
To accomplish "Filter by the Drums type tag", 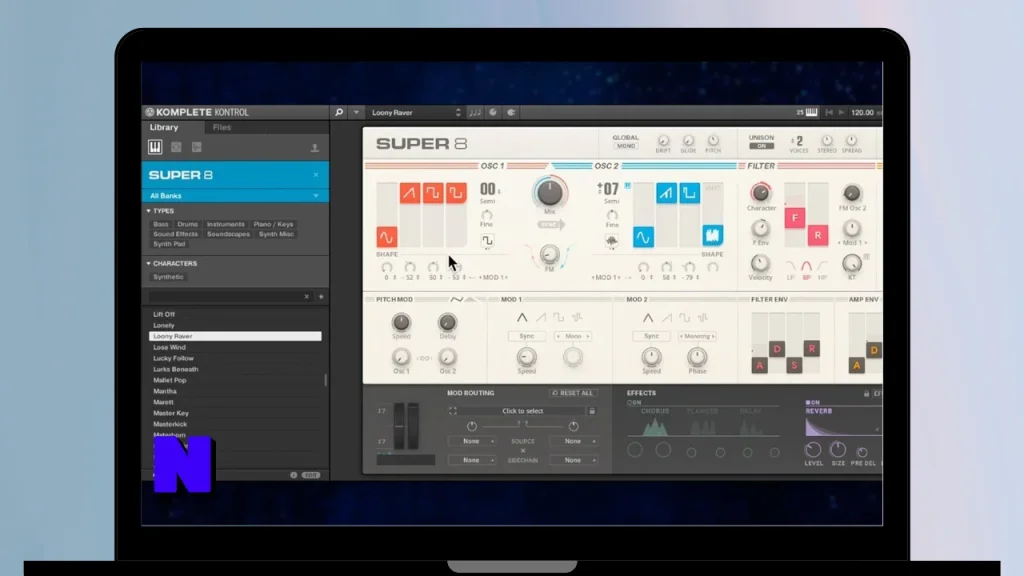I will click(187, 224).
